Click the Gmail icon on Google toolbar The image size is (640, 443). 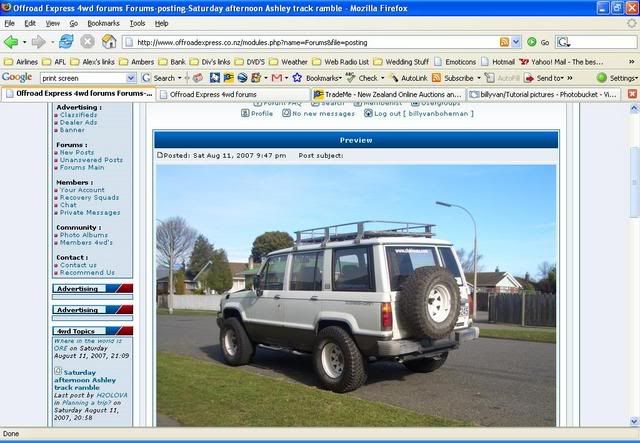coord(277,78)
